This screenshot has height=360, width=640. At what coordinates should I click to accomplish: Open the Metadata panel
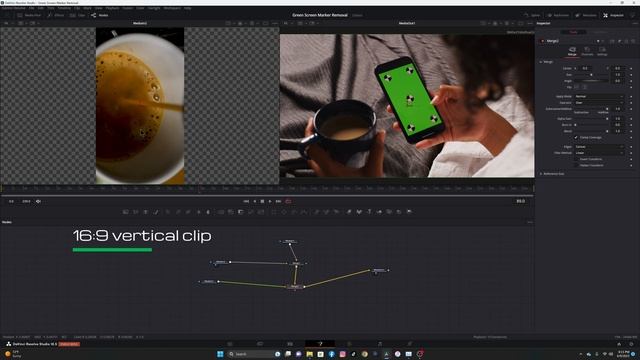click(x=586, y=15)
